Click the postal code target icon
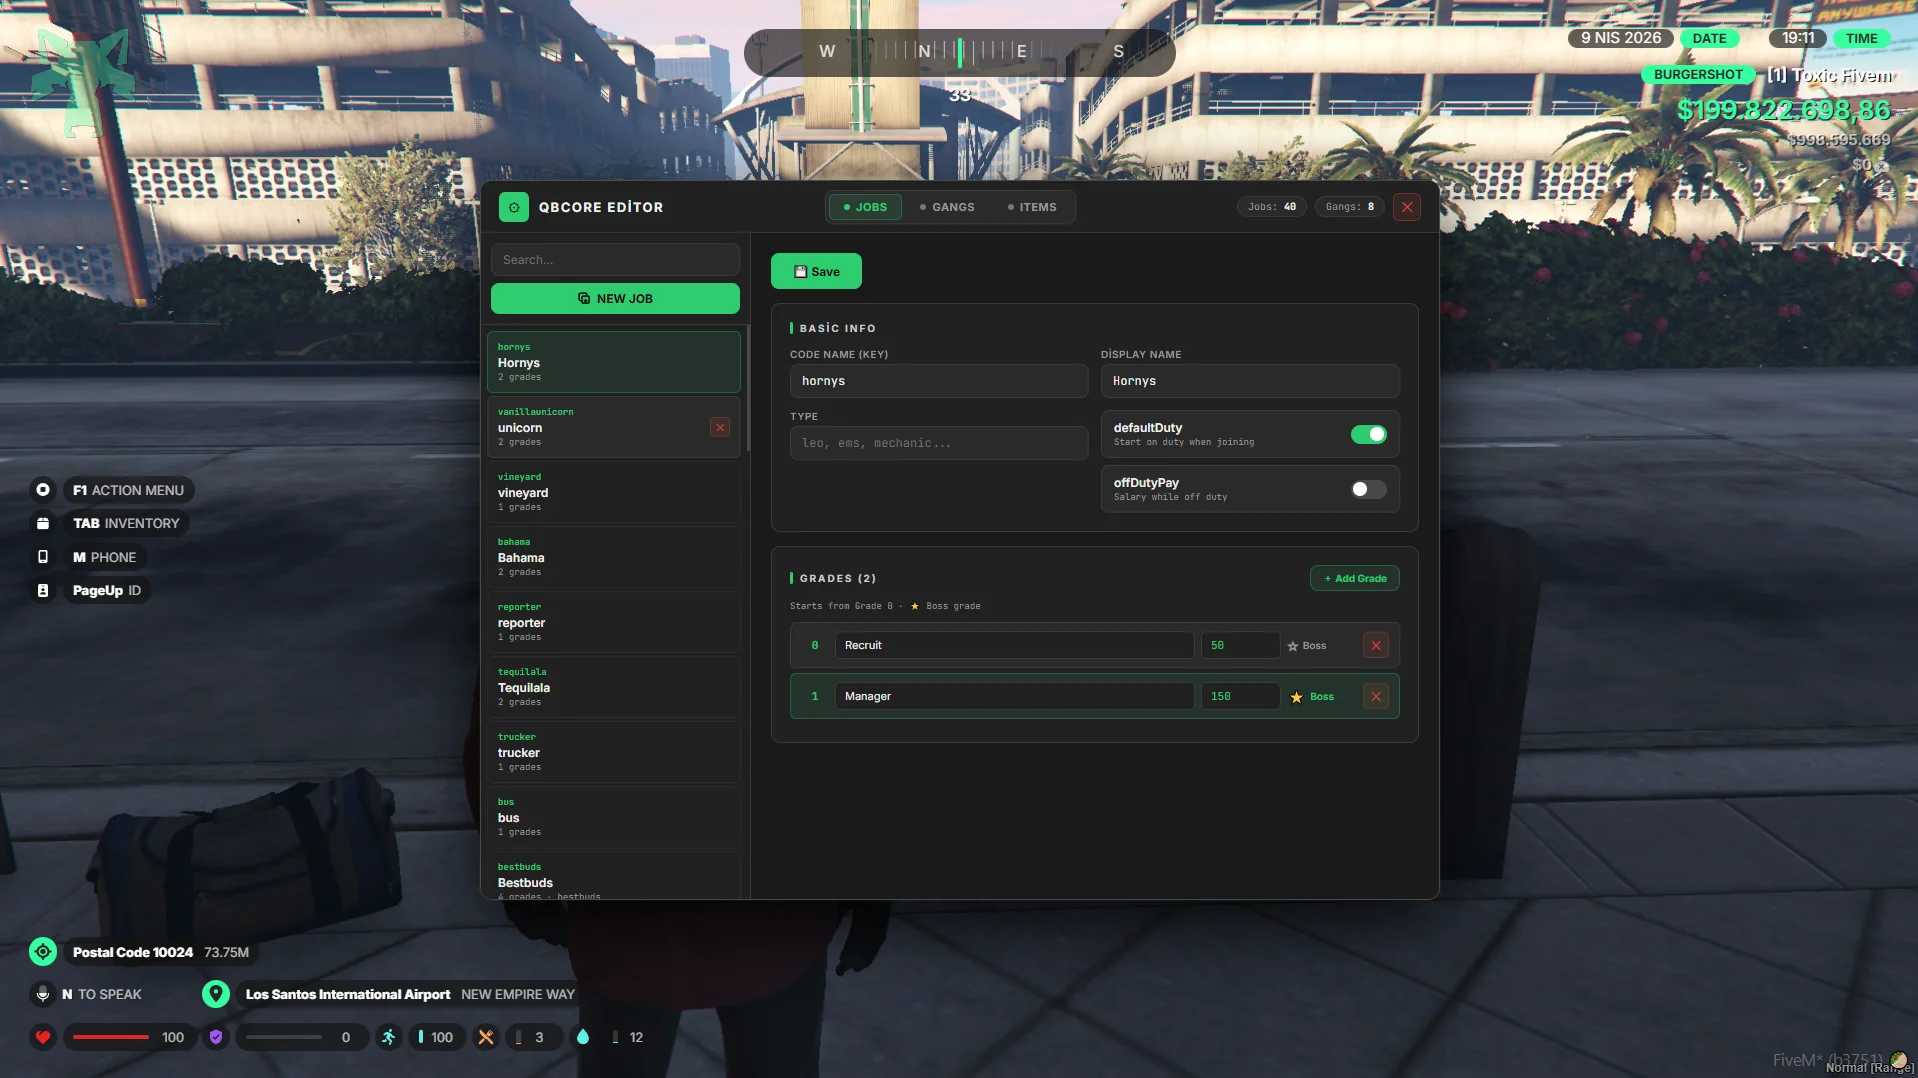The width and height of the screenshot is (1918, 1078). point(43,952)
